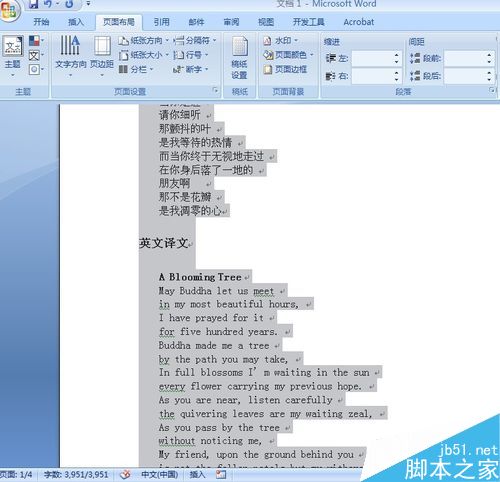Viewport: 500px width, 482px height.
Task: Click the 段后 spacing after field
Action: click(465, 76)
